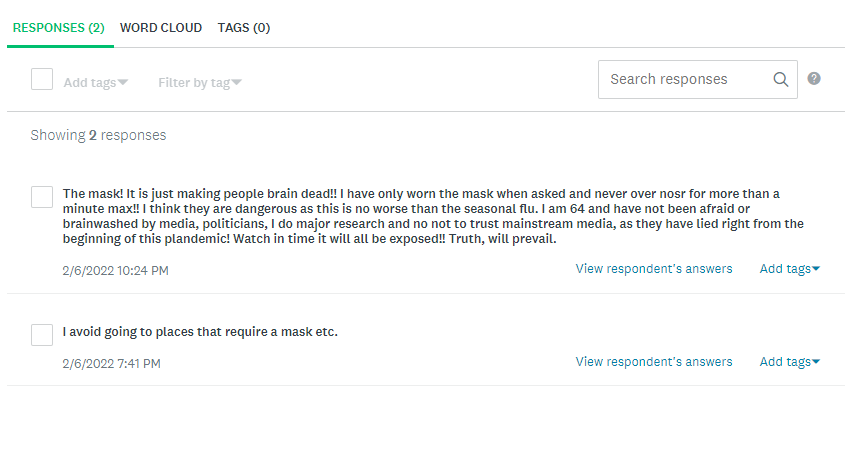Click the 2/6/2022 7:41 PM timestamp
Screen dimensions: 856x472
point(111,364)
